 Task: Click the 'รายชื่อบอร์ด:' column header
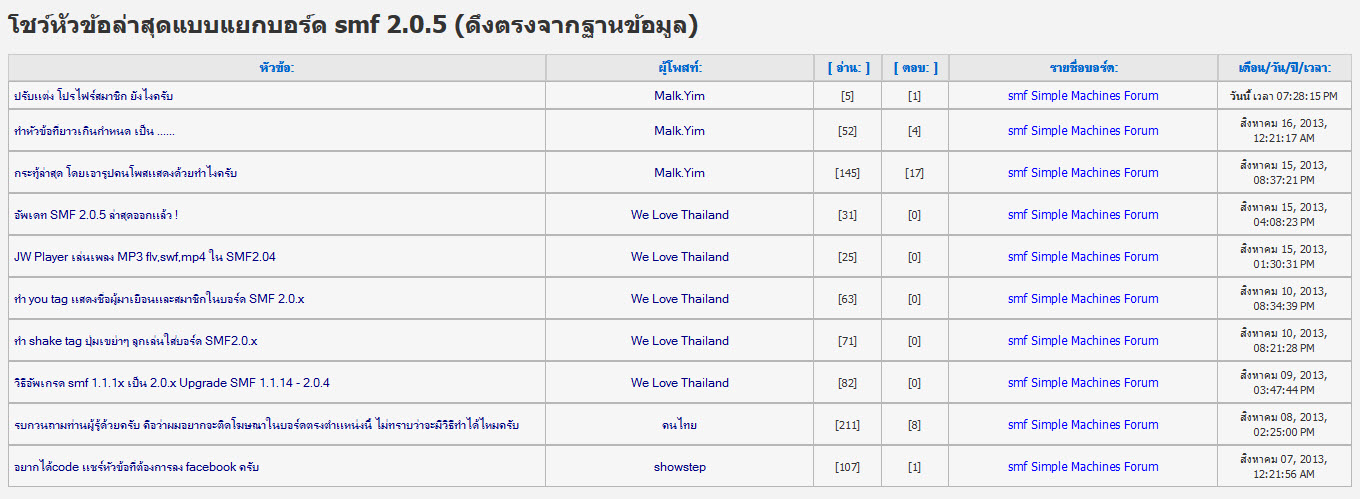[1083, 68]
